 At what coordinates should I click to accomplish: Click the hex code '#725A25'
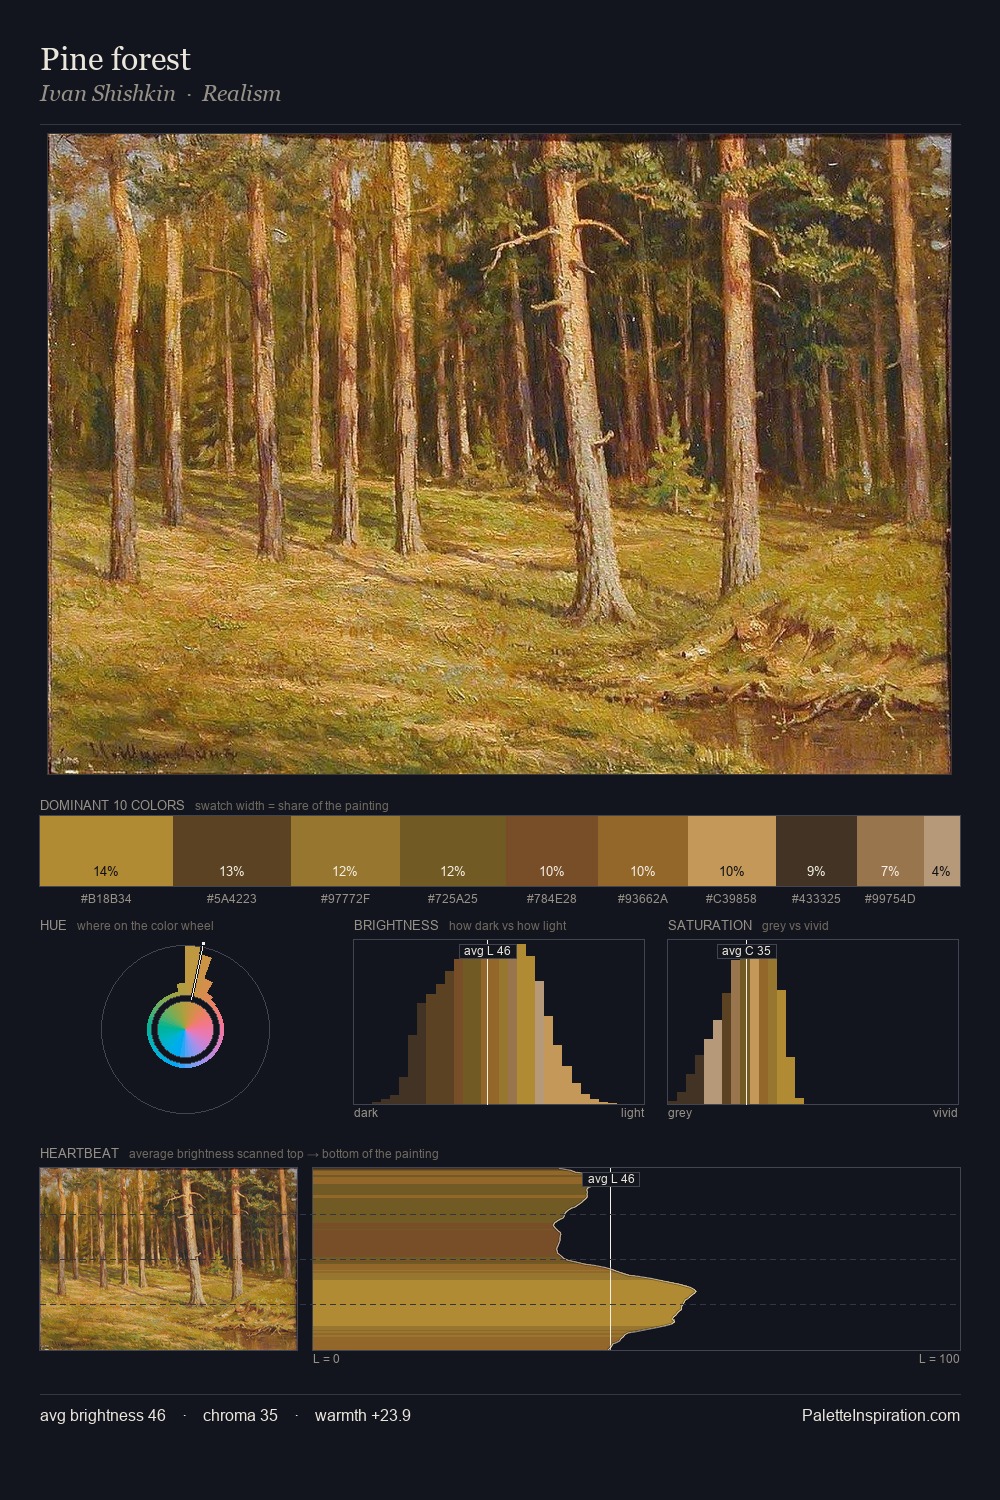(453, 898)
